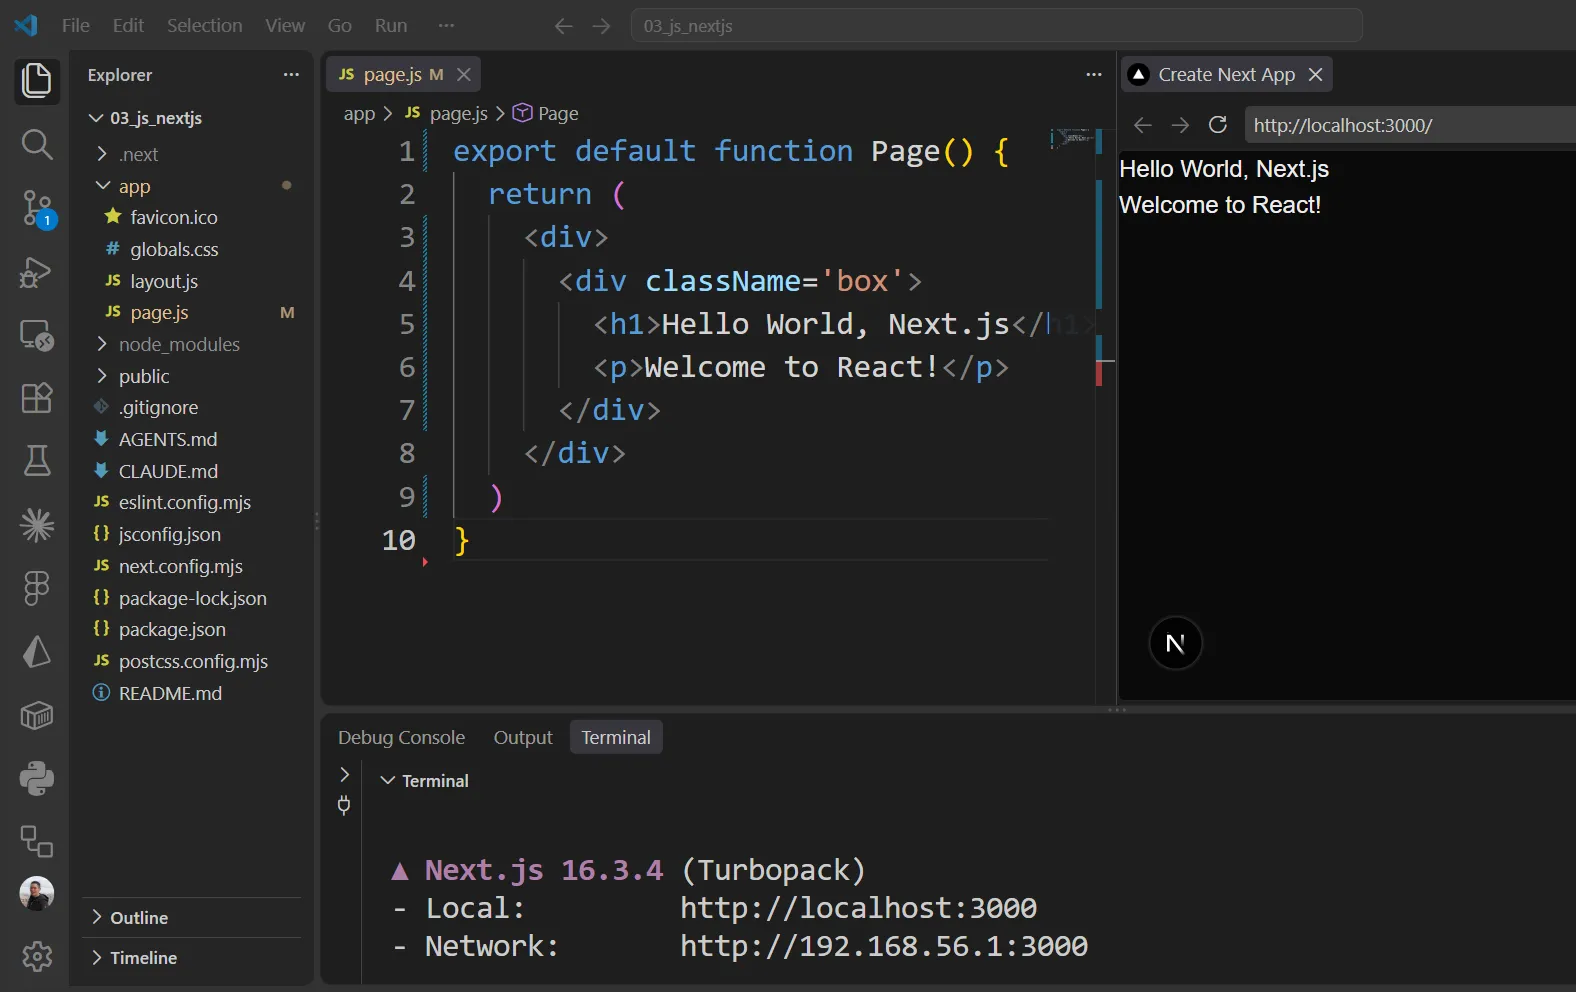Select the page.js editor tab
Image resolution: width=1576 pixels, height=992 pixels.
coord(404,75)
